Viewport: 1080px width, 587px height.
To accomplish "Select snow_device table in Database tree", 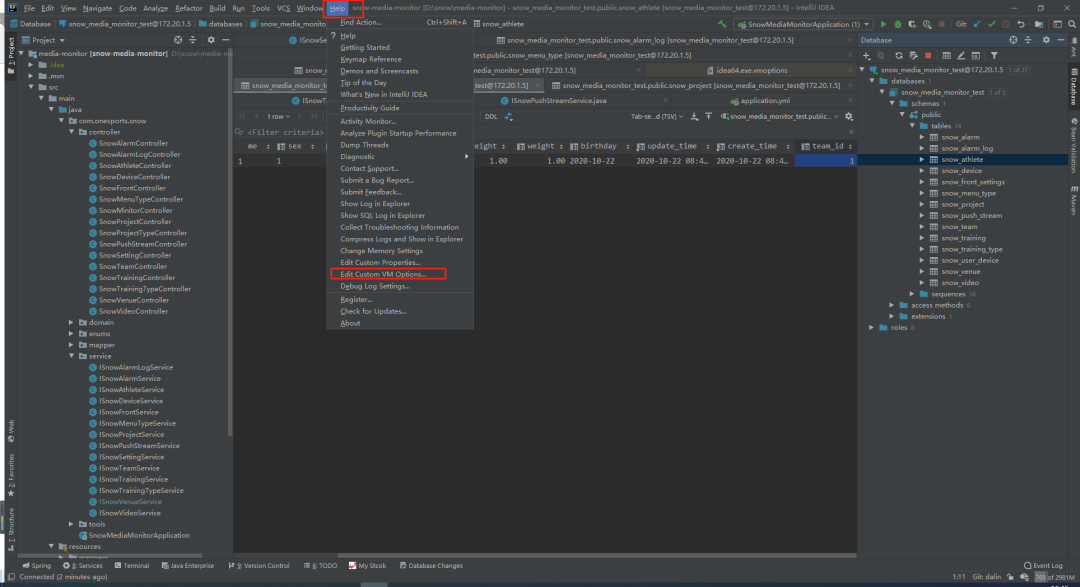I will point(961,171).
